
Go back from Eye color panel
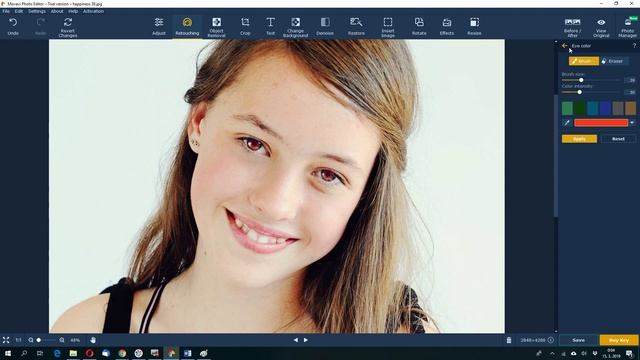point(564,46)
